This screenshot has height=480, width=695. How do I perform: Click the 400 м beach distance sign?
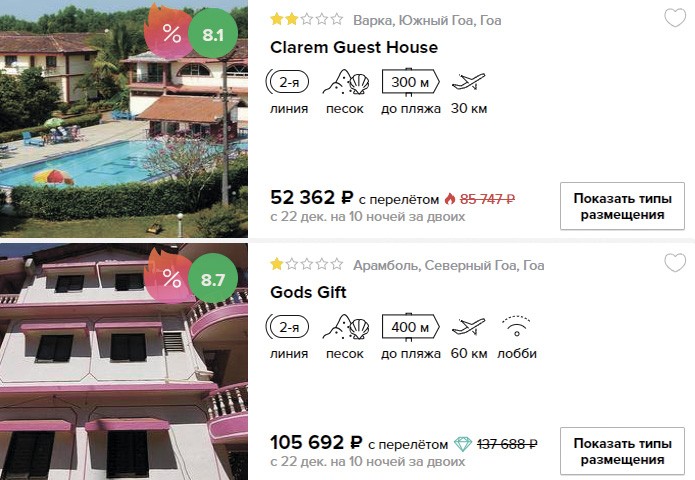[410, 327]
